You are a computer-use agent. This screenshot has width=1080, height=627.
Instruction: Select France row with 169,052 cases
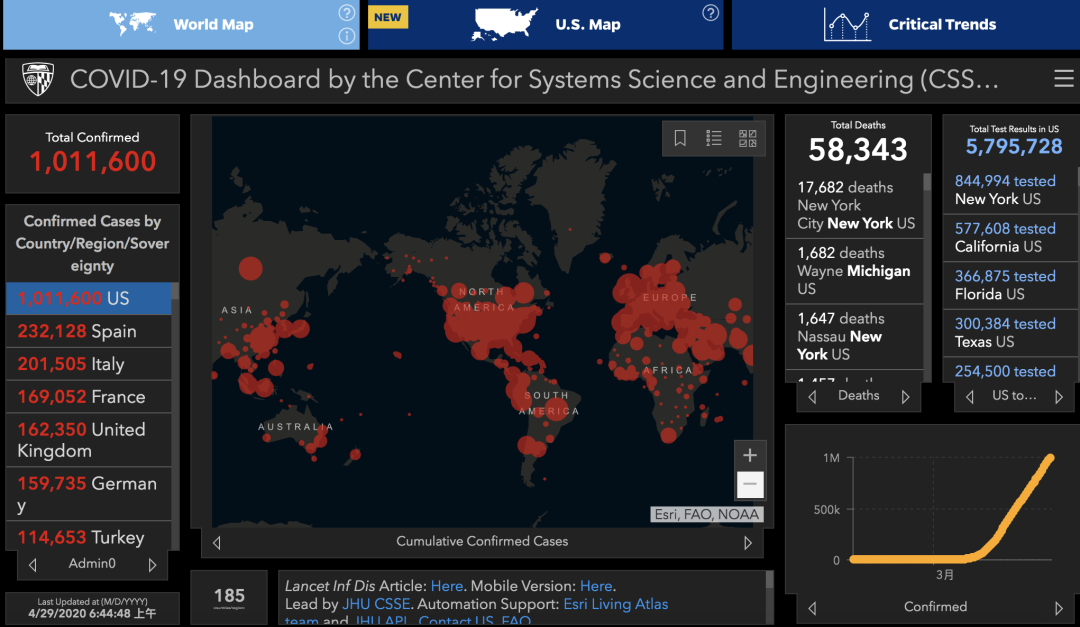88,397
